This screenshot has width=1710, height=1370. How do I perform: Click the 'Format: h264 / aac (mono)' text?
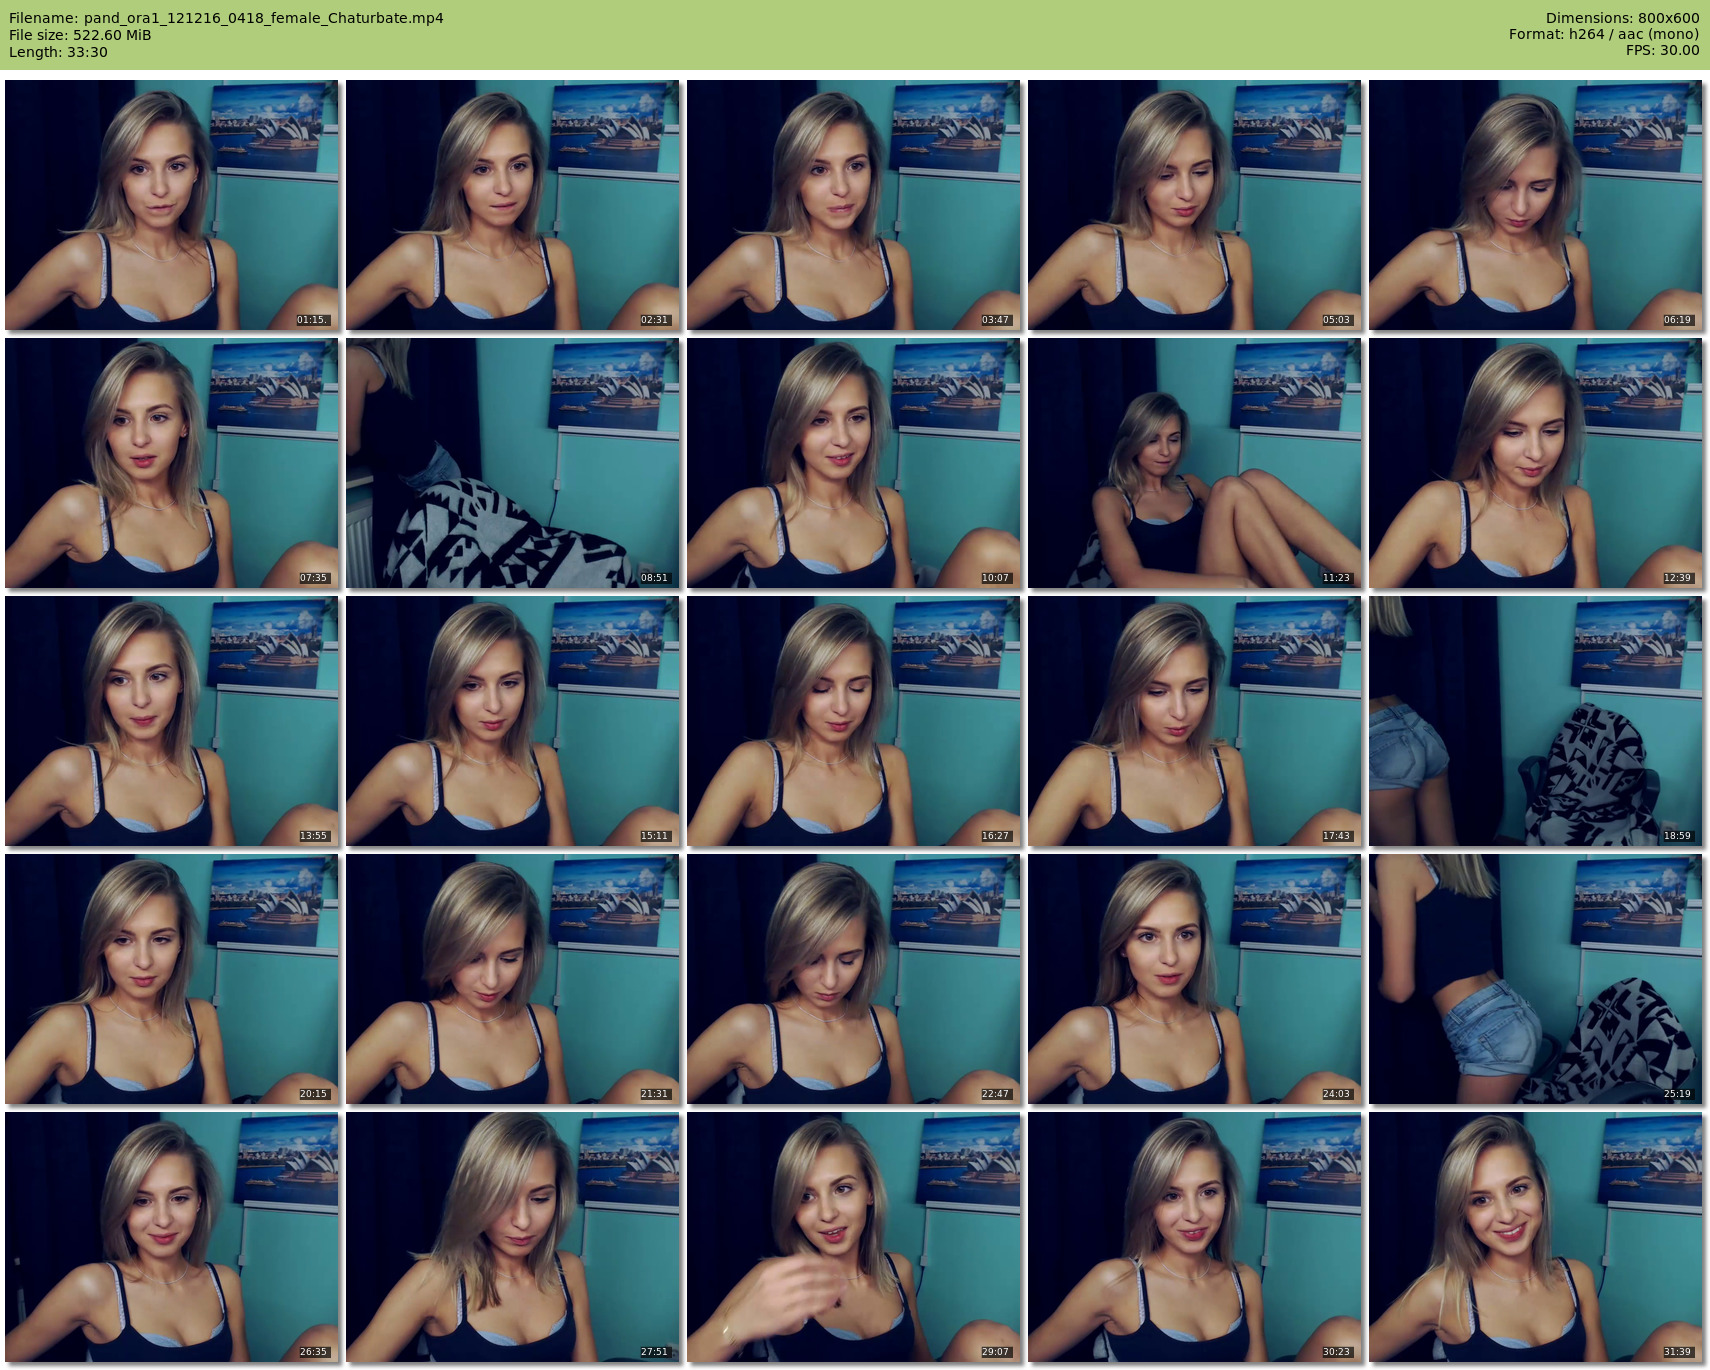[x=1604, y=35]
